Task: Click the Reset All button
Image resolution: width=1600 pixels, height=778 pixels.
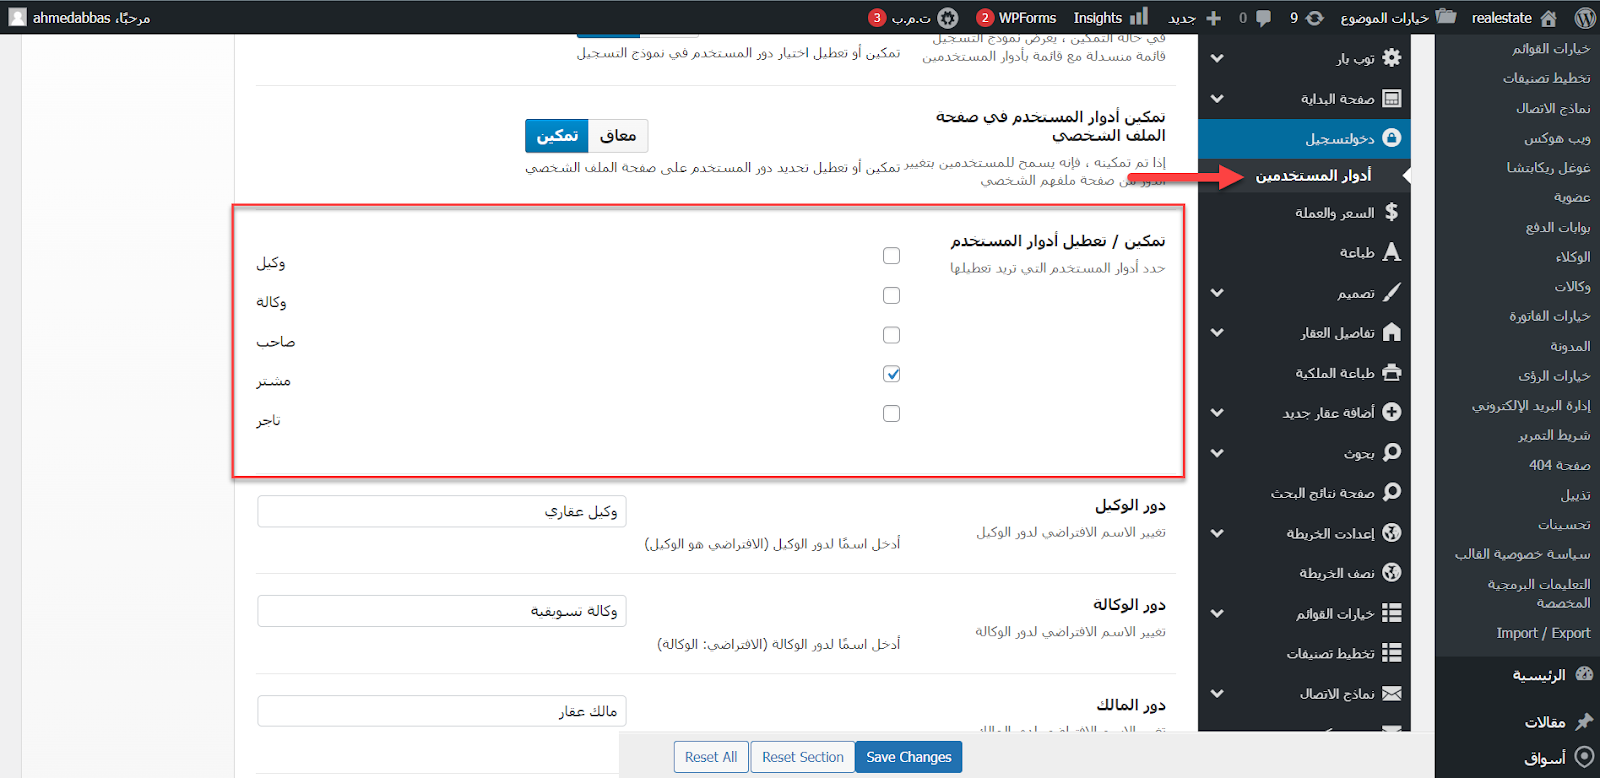Action: [x=711, y=757]
